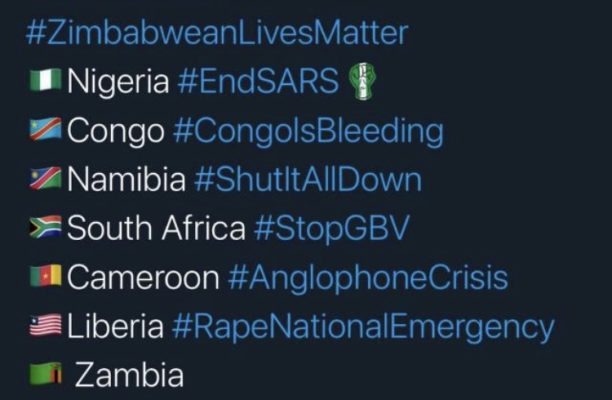Follow the #ShutItAllDown hashtag link
Screen dimensions: 612x400
[x=307, y=180]
